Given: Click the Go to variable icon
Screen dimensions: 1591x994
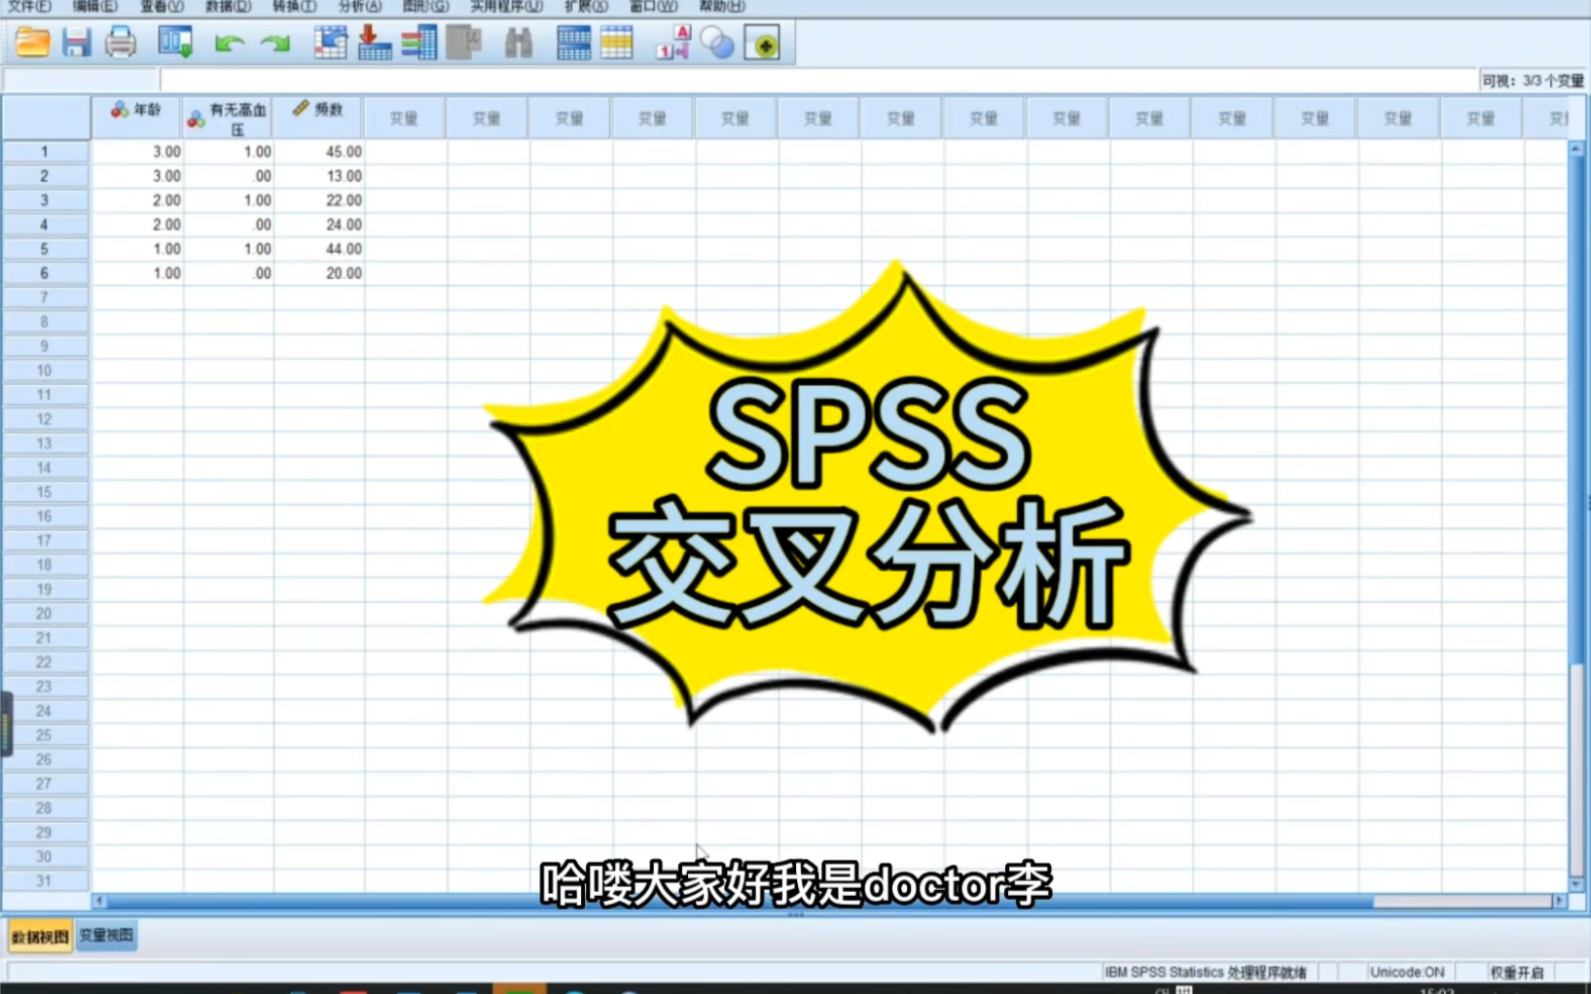Looking at the screenshot, I should pyautogui.click(x=374, y=43).
